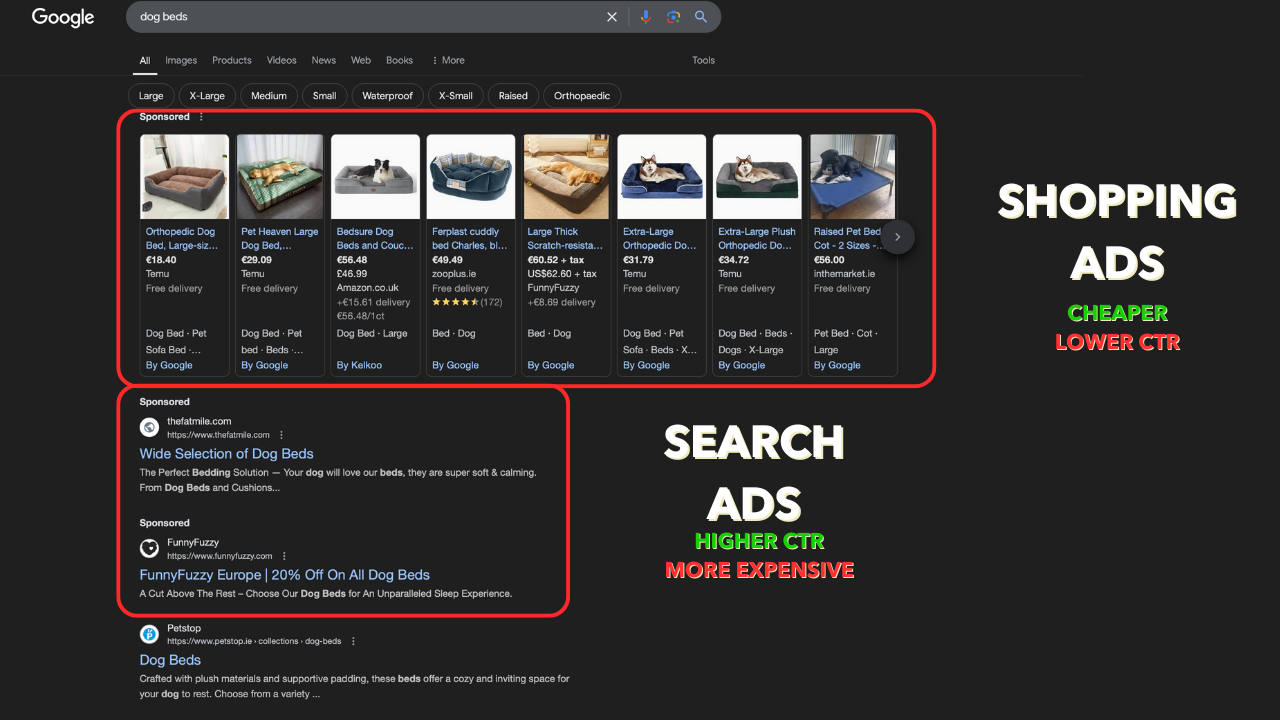The height and width of the screenshot is (720, 1280).
Task: Open Google Lens image search icon
Action: (x=674, y=17)
